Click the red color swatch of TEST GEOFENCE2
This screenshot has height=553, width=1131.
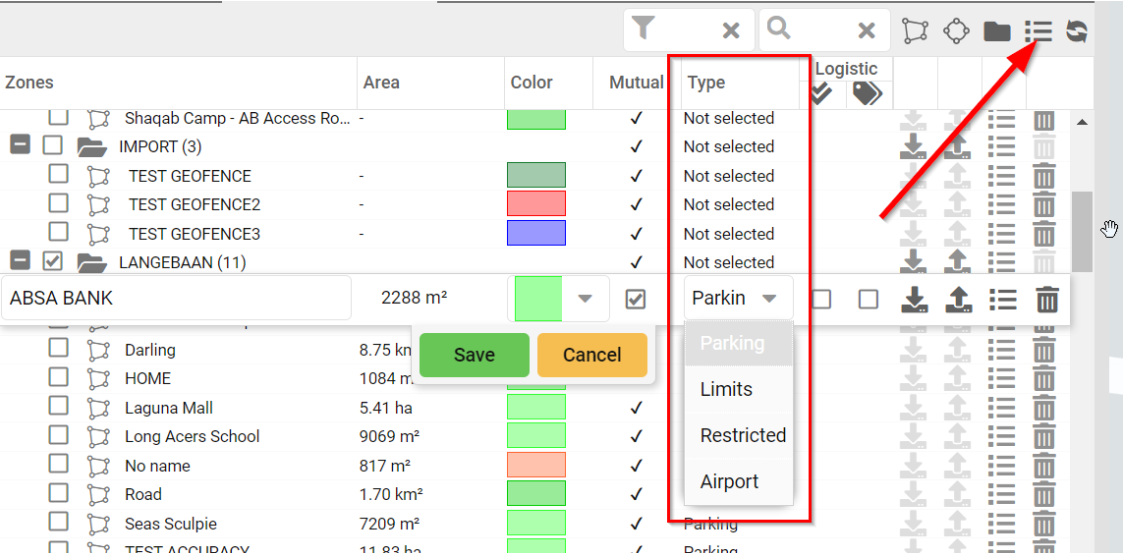pos(536,204)
